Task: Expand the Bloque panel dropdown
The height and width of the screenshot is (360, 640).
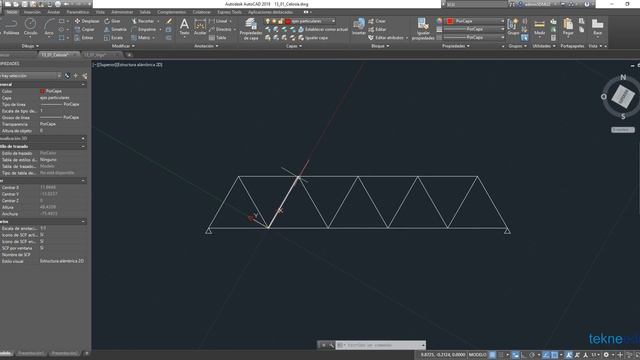Action: click(x=380, y=46)
